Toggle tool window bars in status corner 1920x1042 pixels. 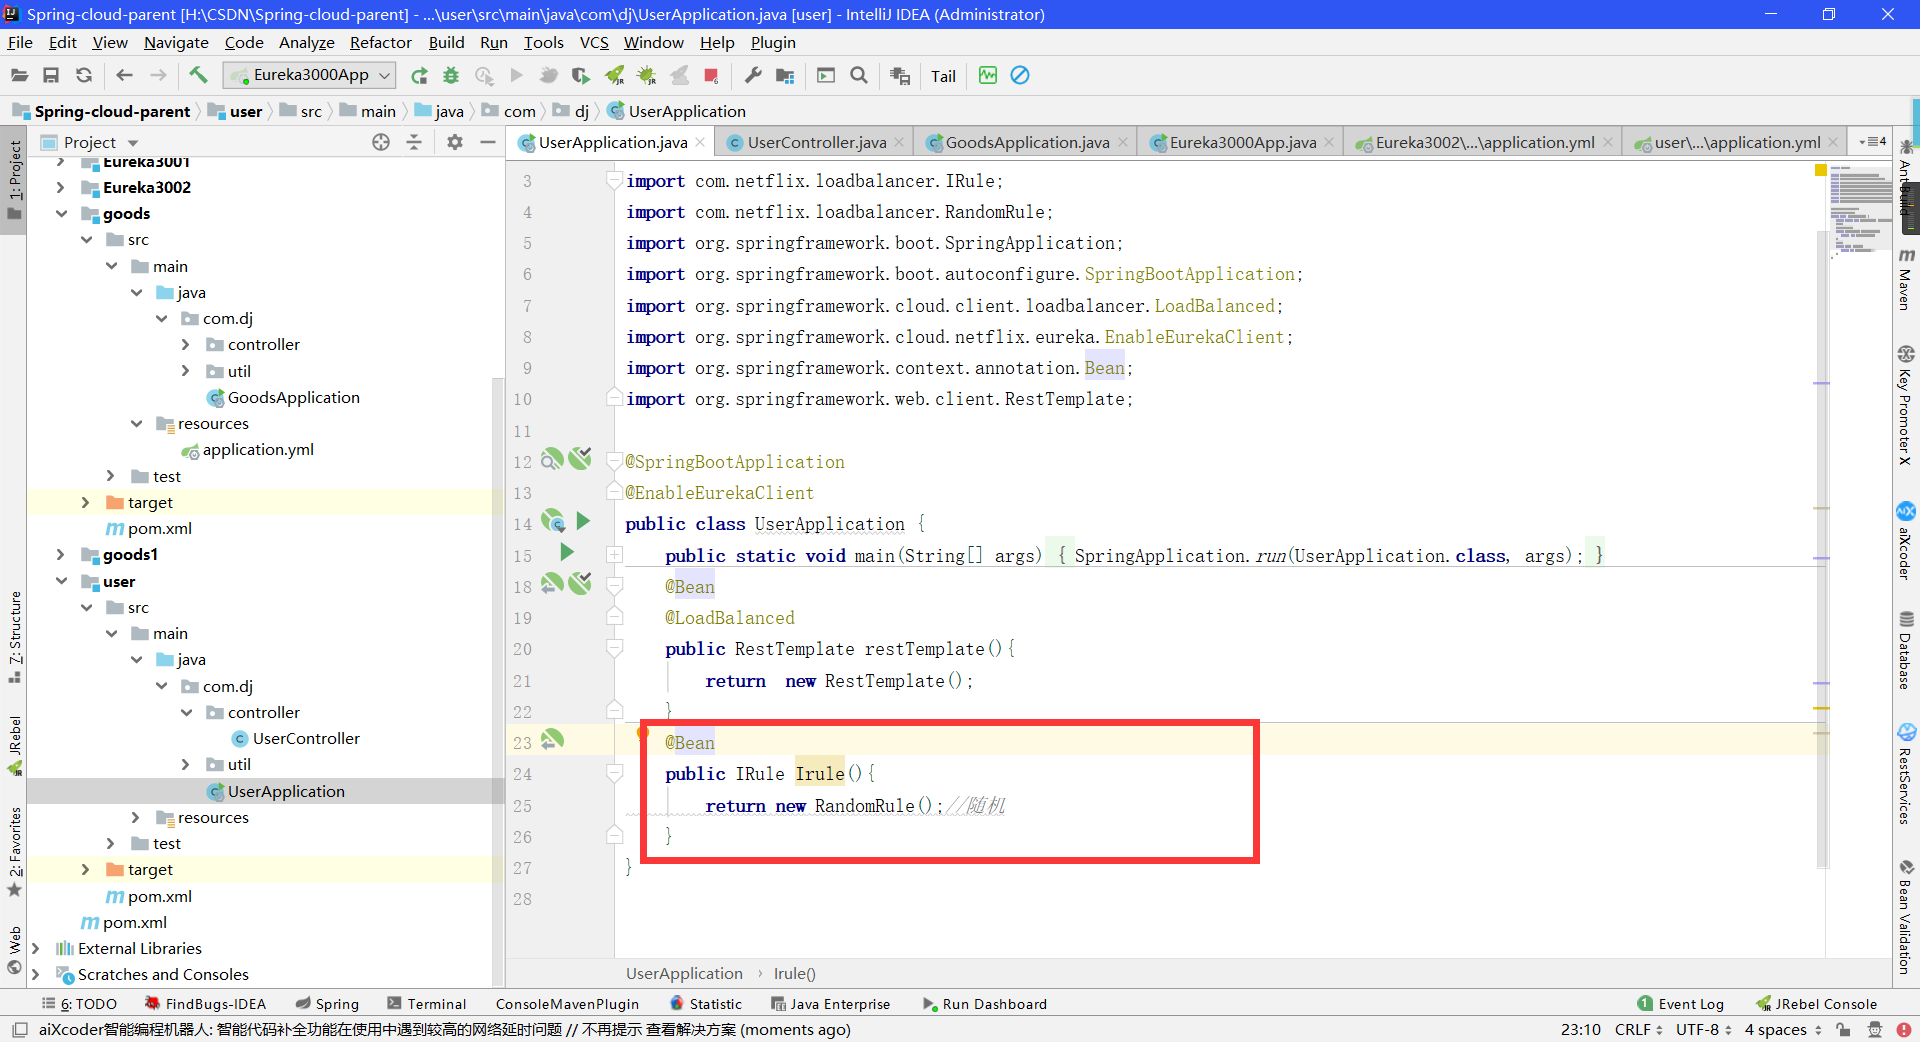coord(19,1029)
